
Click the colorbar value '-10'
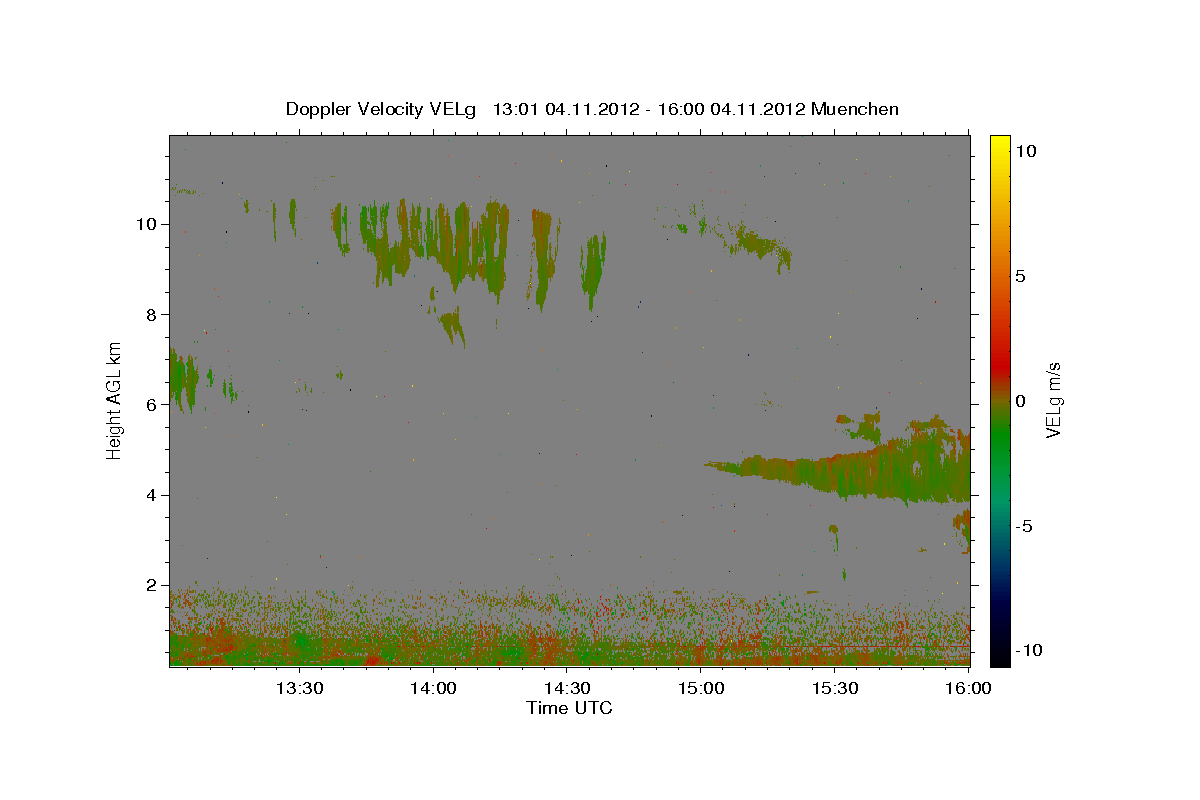1028,650
